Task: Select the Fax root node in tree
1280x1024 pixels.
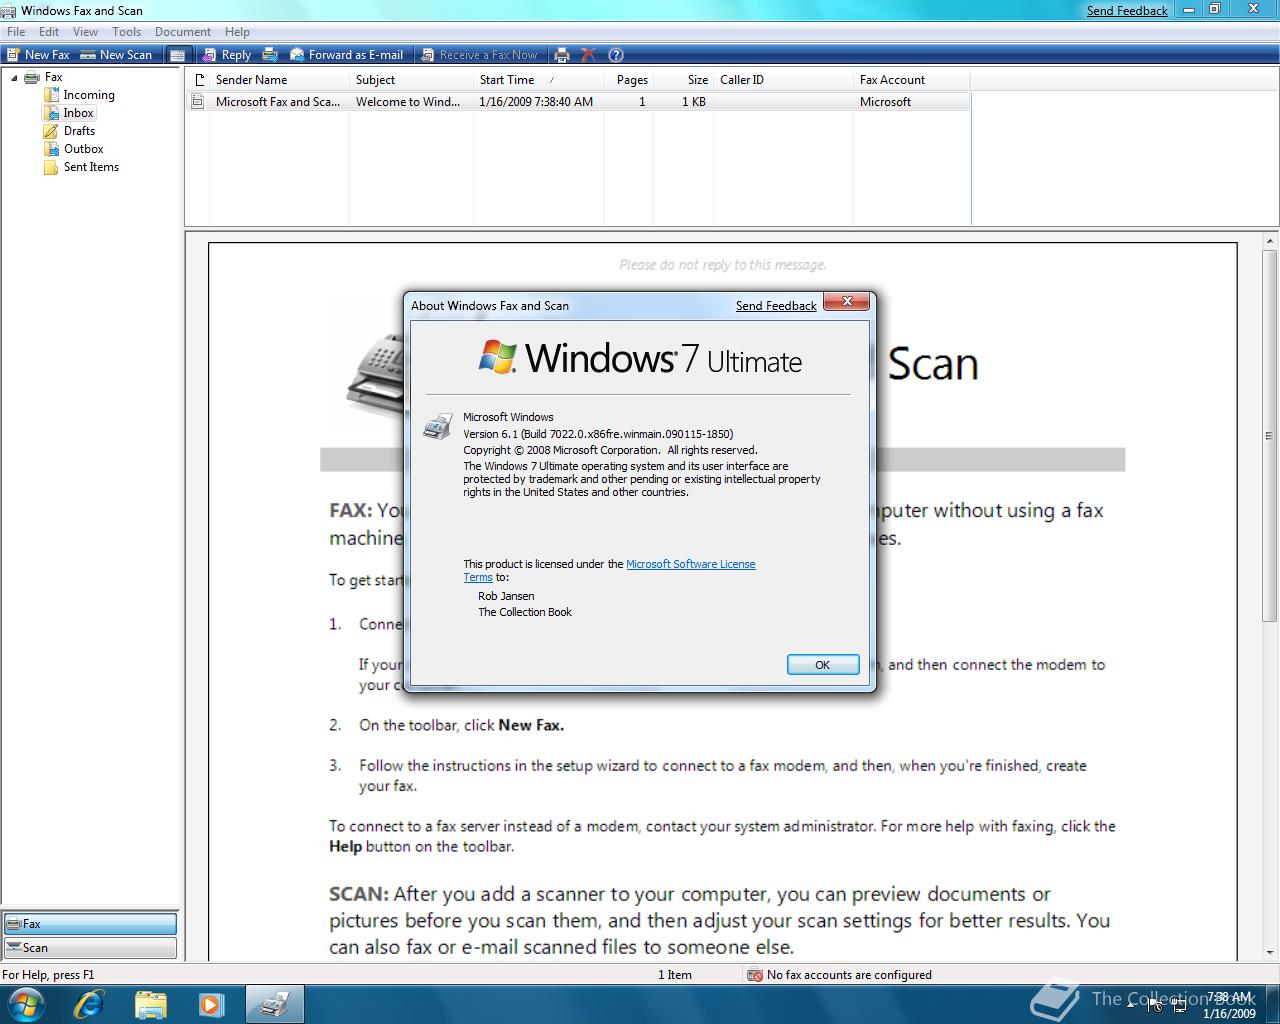Action: (x=53, y=77)
